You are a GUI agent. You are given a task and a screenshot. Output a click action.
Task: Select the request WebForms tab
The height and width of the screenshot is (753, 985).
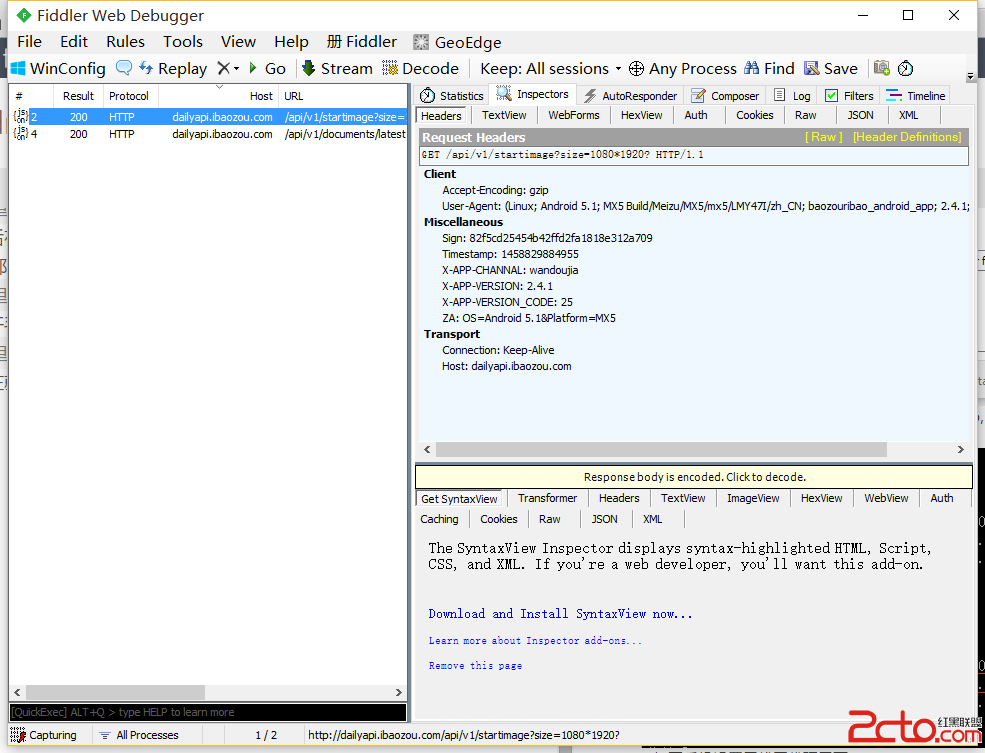(574, 116)
